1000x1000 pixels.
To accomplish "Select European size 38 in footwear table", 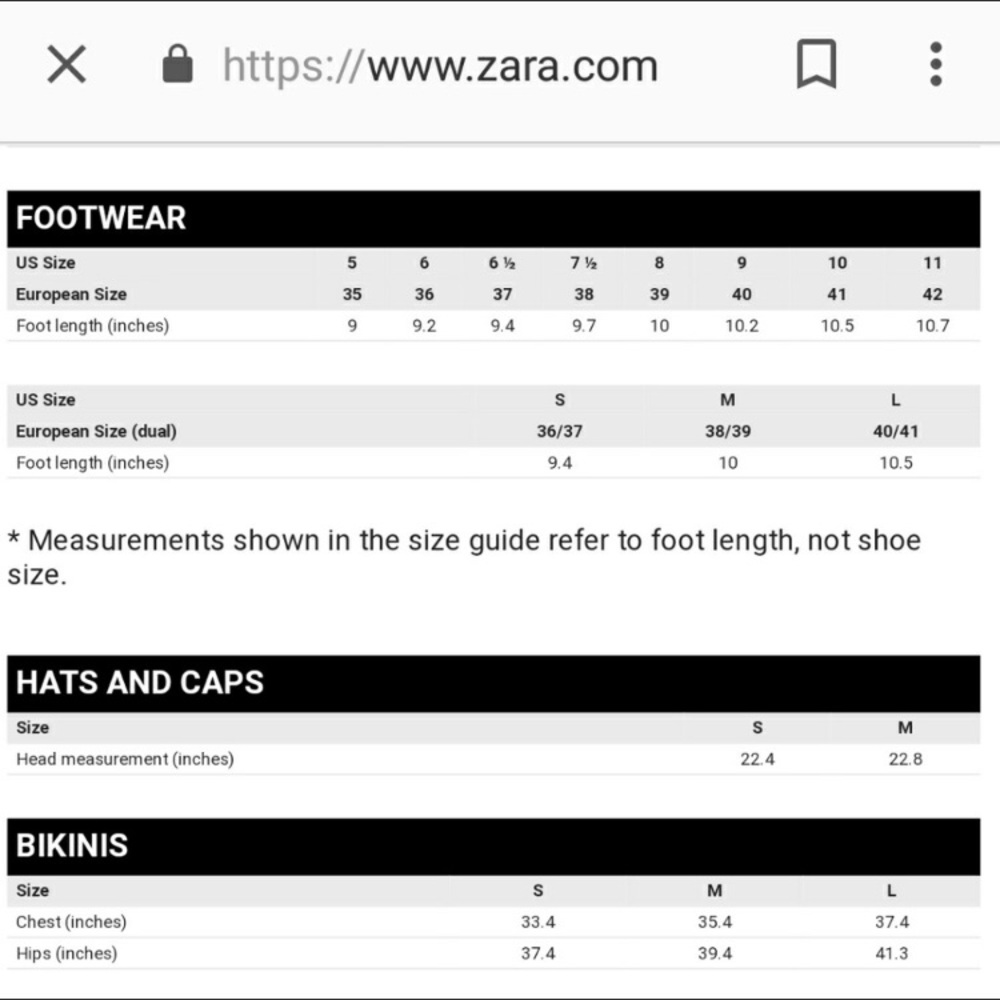I will pyautogui.click(x=584, y=294).
